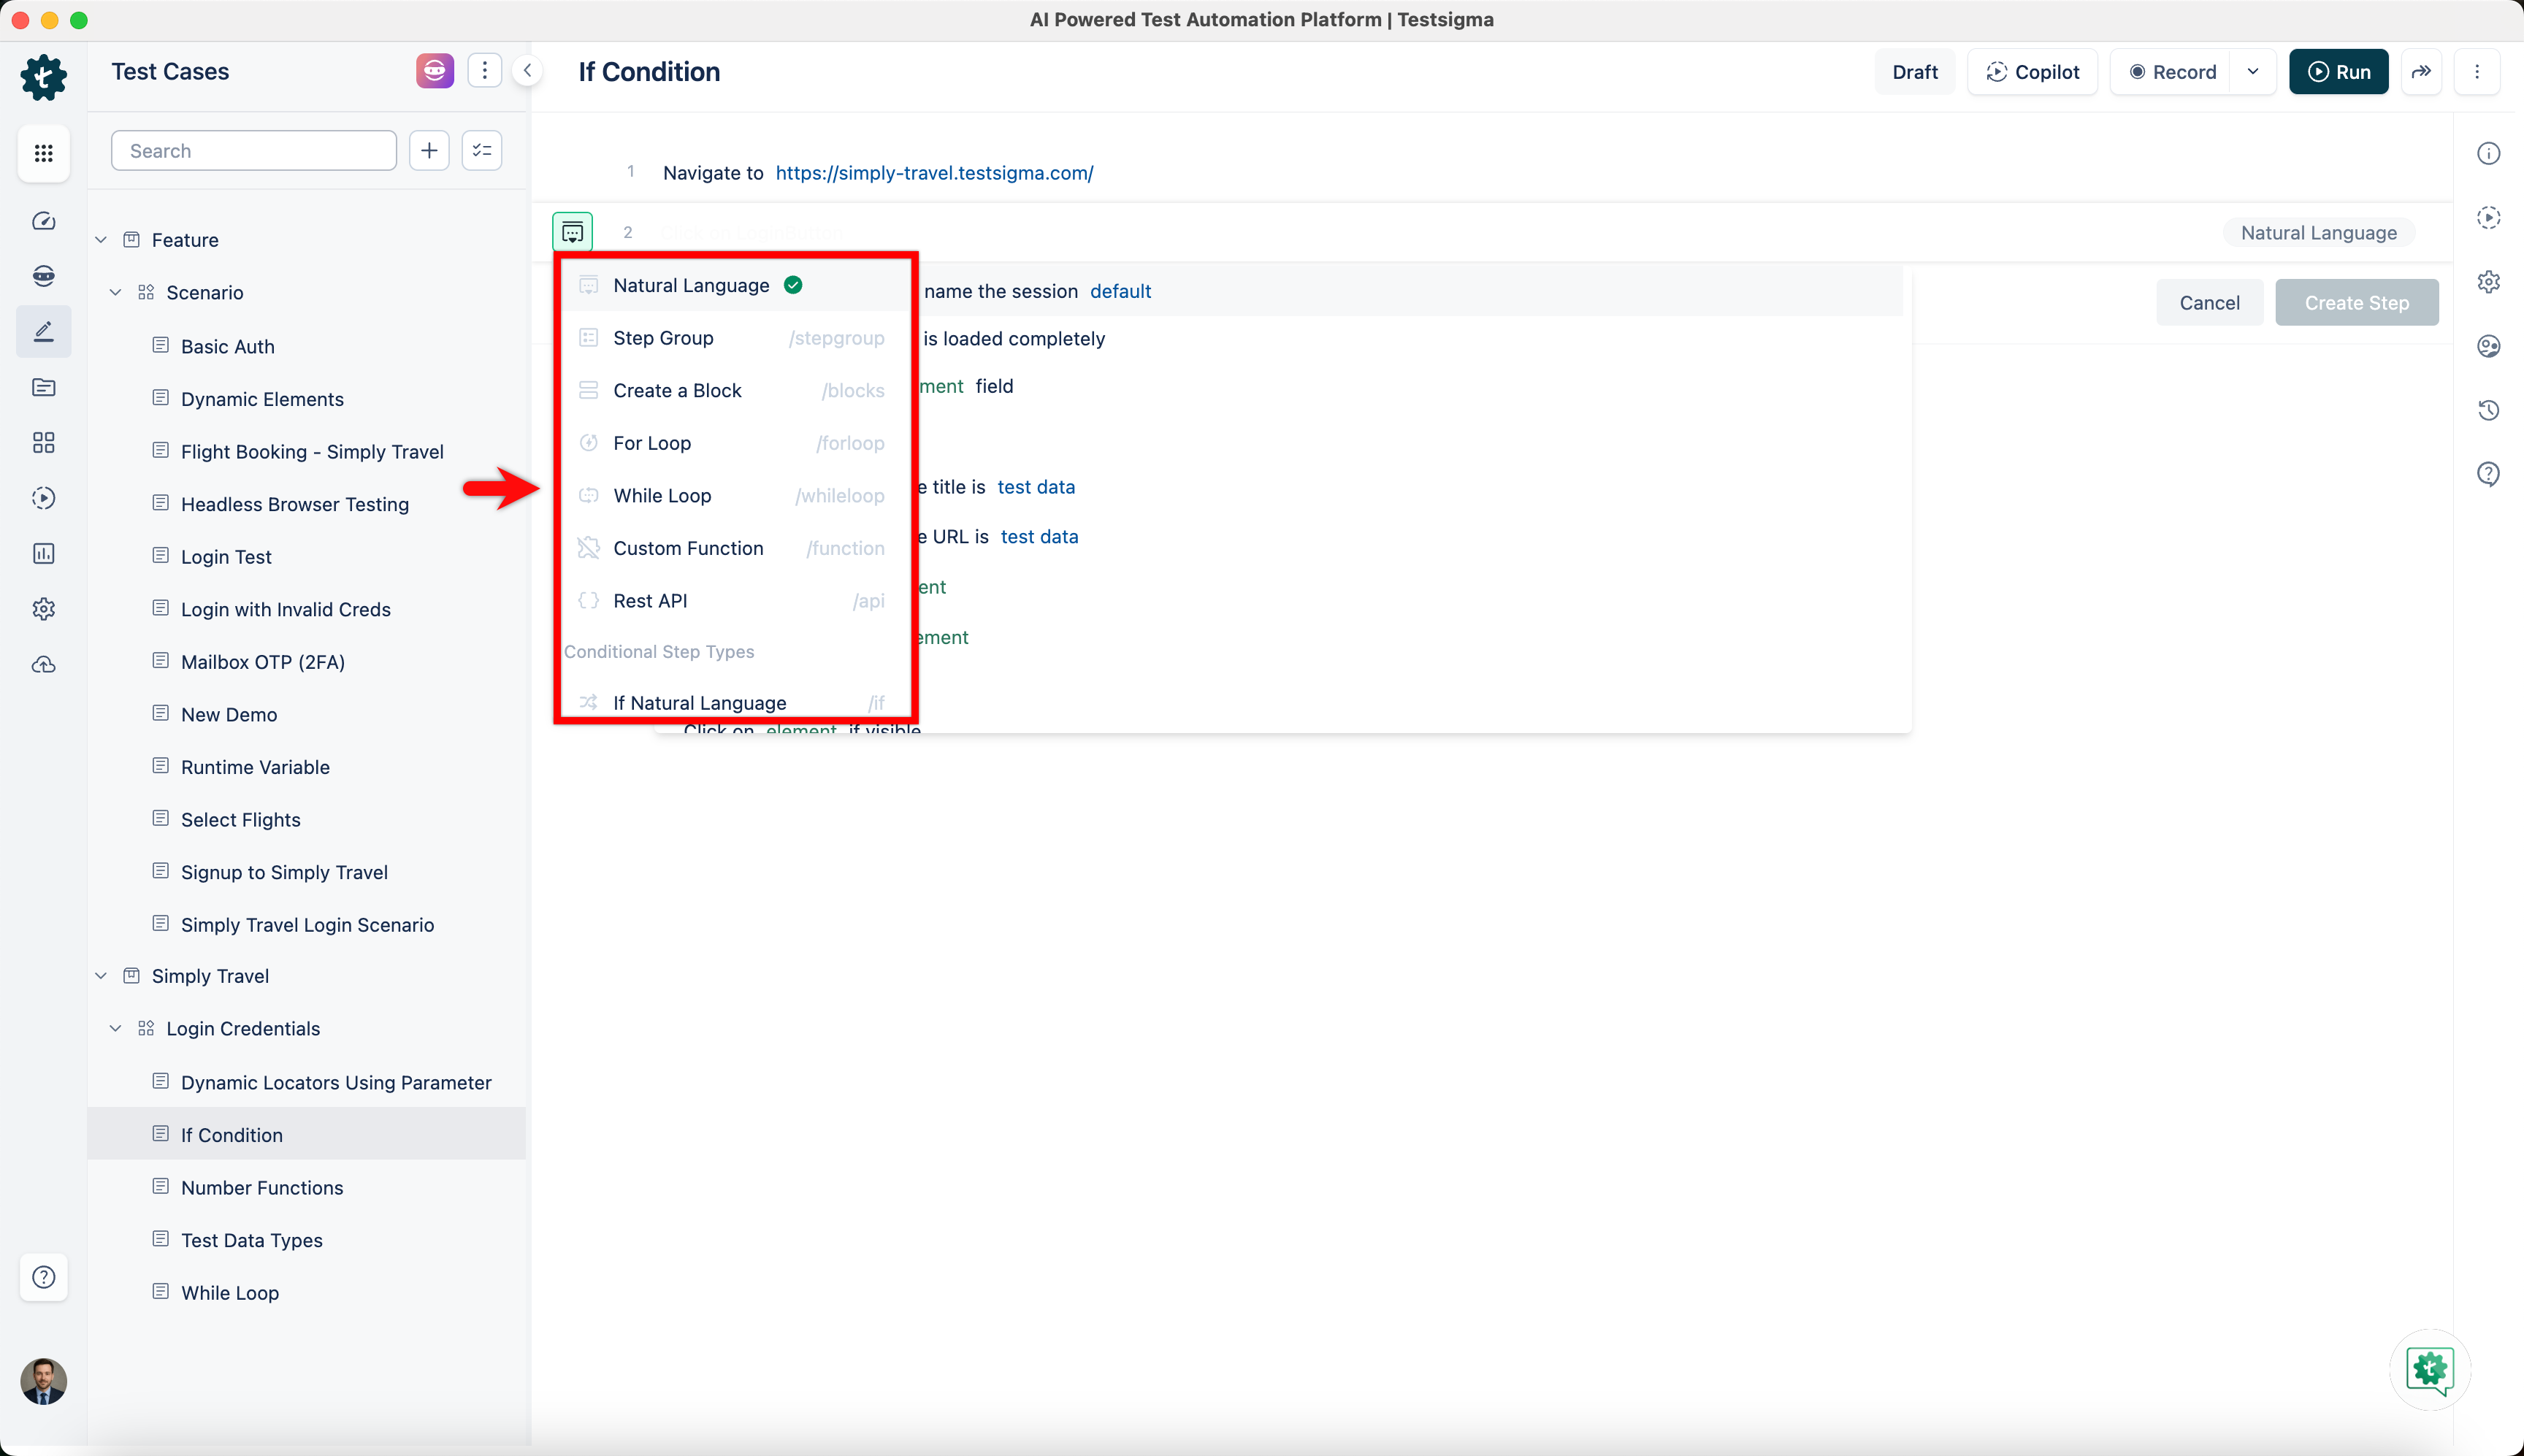
Task: Open the dotted play icon in right panel
Action: click(2488, 217)
